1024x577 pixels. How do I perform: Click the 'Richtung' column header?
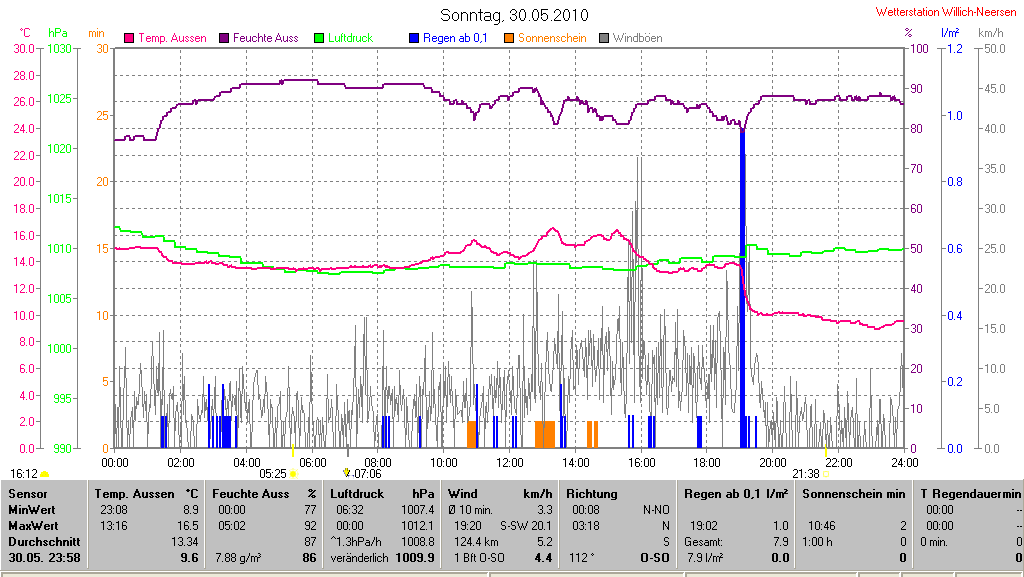[592, 495]
